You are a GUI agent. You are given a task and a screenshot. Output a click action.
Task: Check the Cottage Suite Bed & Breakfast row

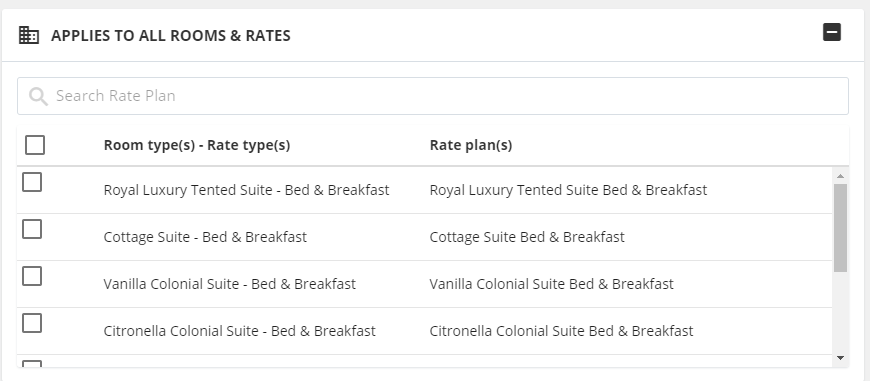pos(32,229)
